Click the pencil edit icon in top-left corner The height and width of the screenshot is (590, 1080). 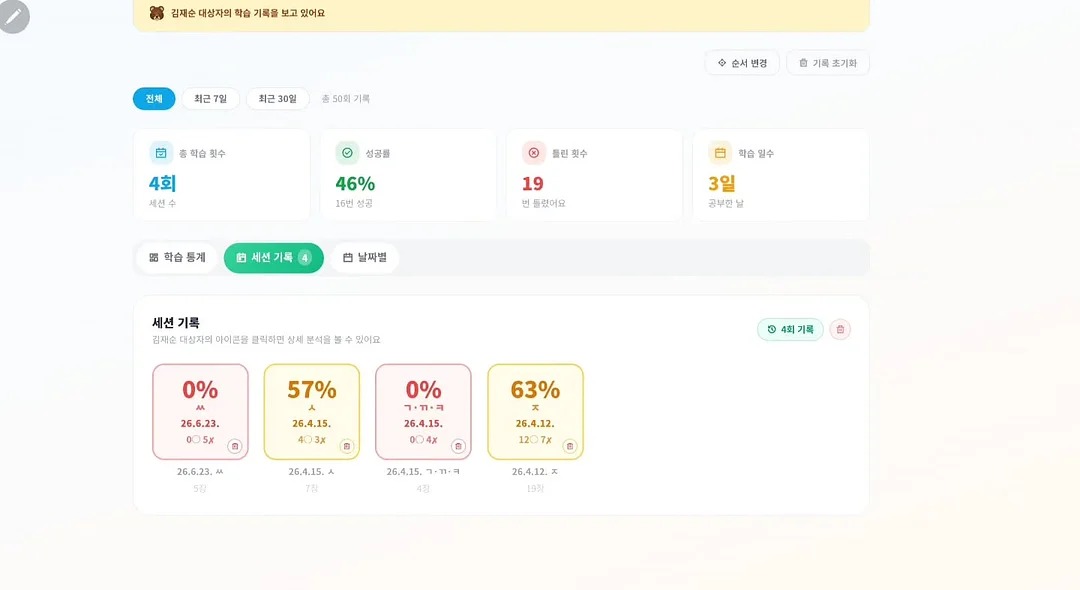[14, 17]
